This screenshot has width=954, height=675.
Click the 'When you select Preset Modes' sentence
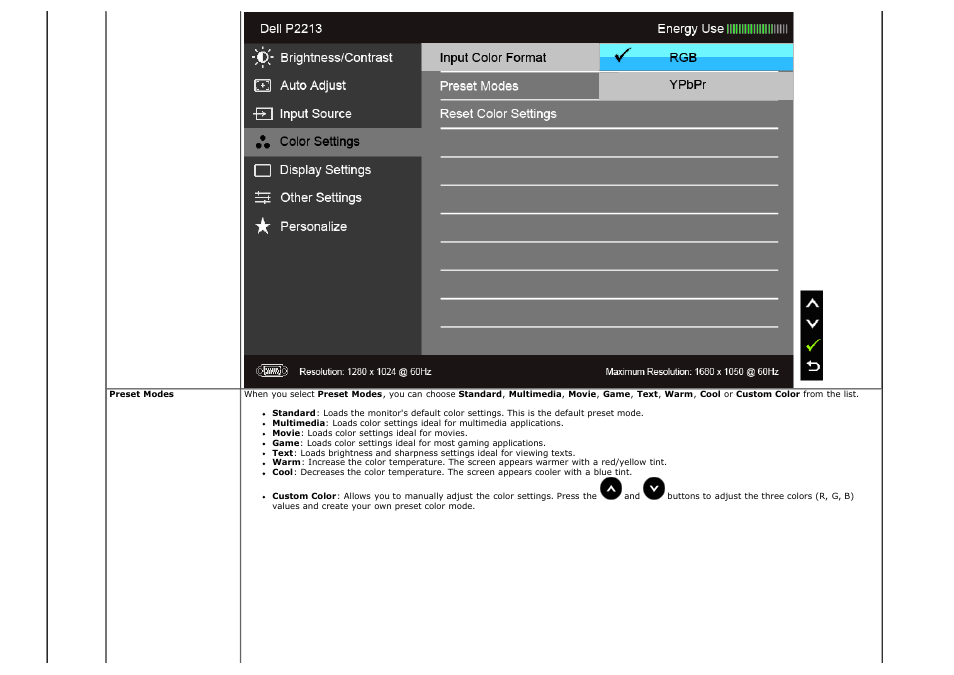click(x=551, y=394)
